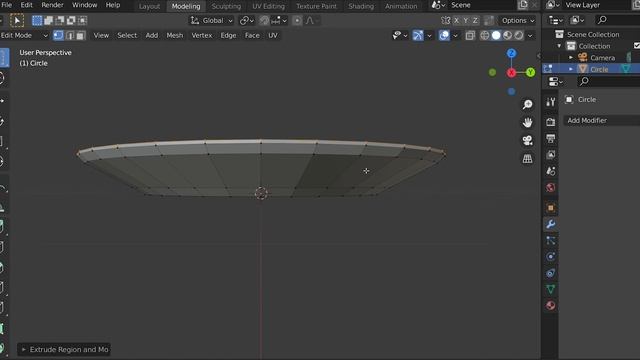Screen dimensions: 640x360
Task: Open the Mesh menu
Action: 175,36
